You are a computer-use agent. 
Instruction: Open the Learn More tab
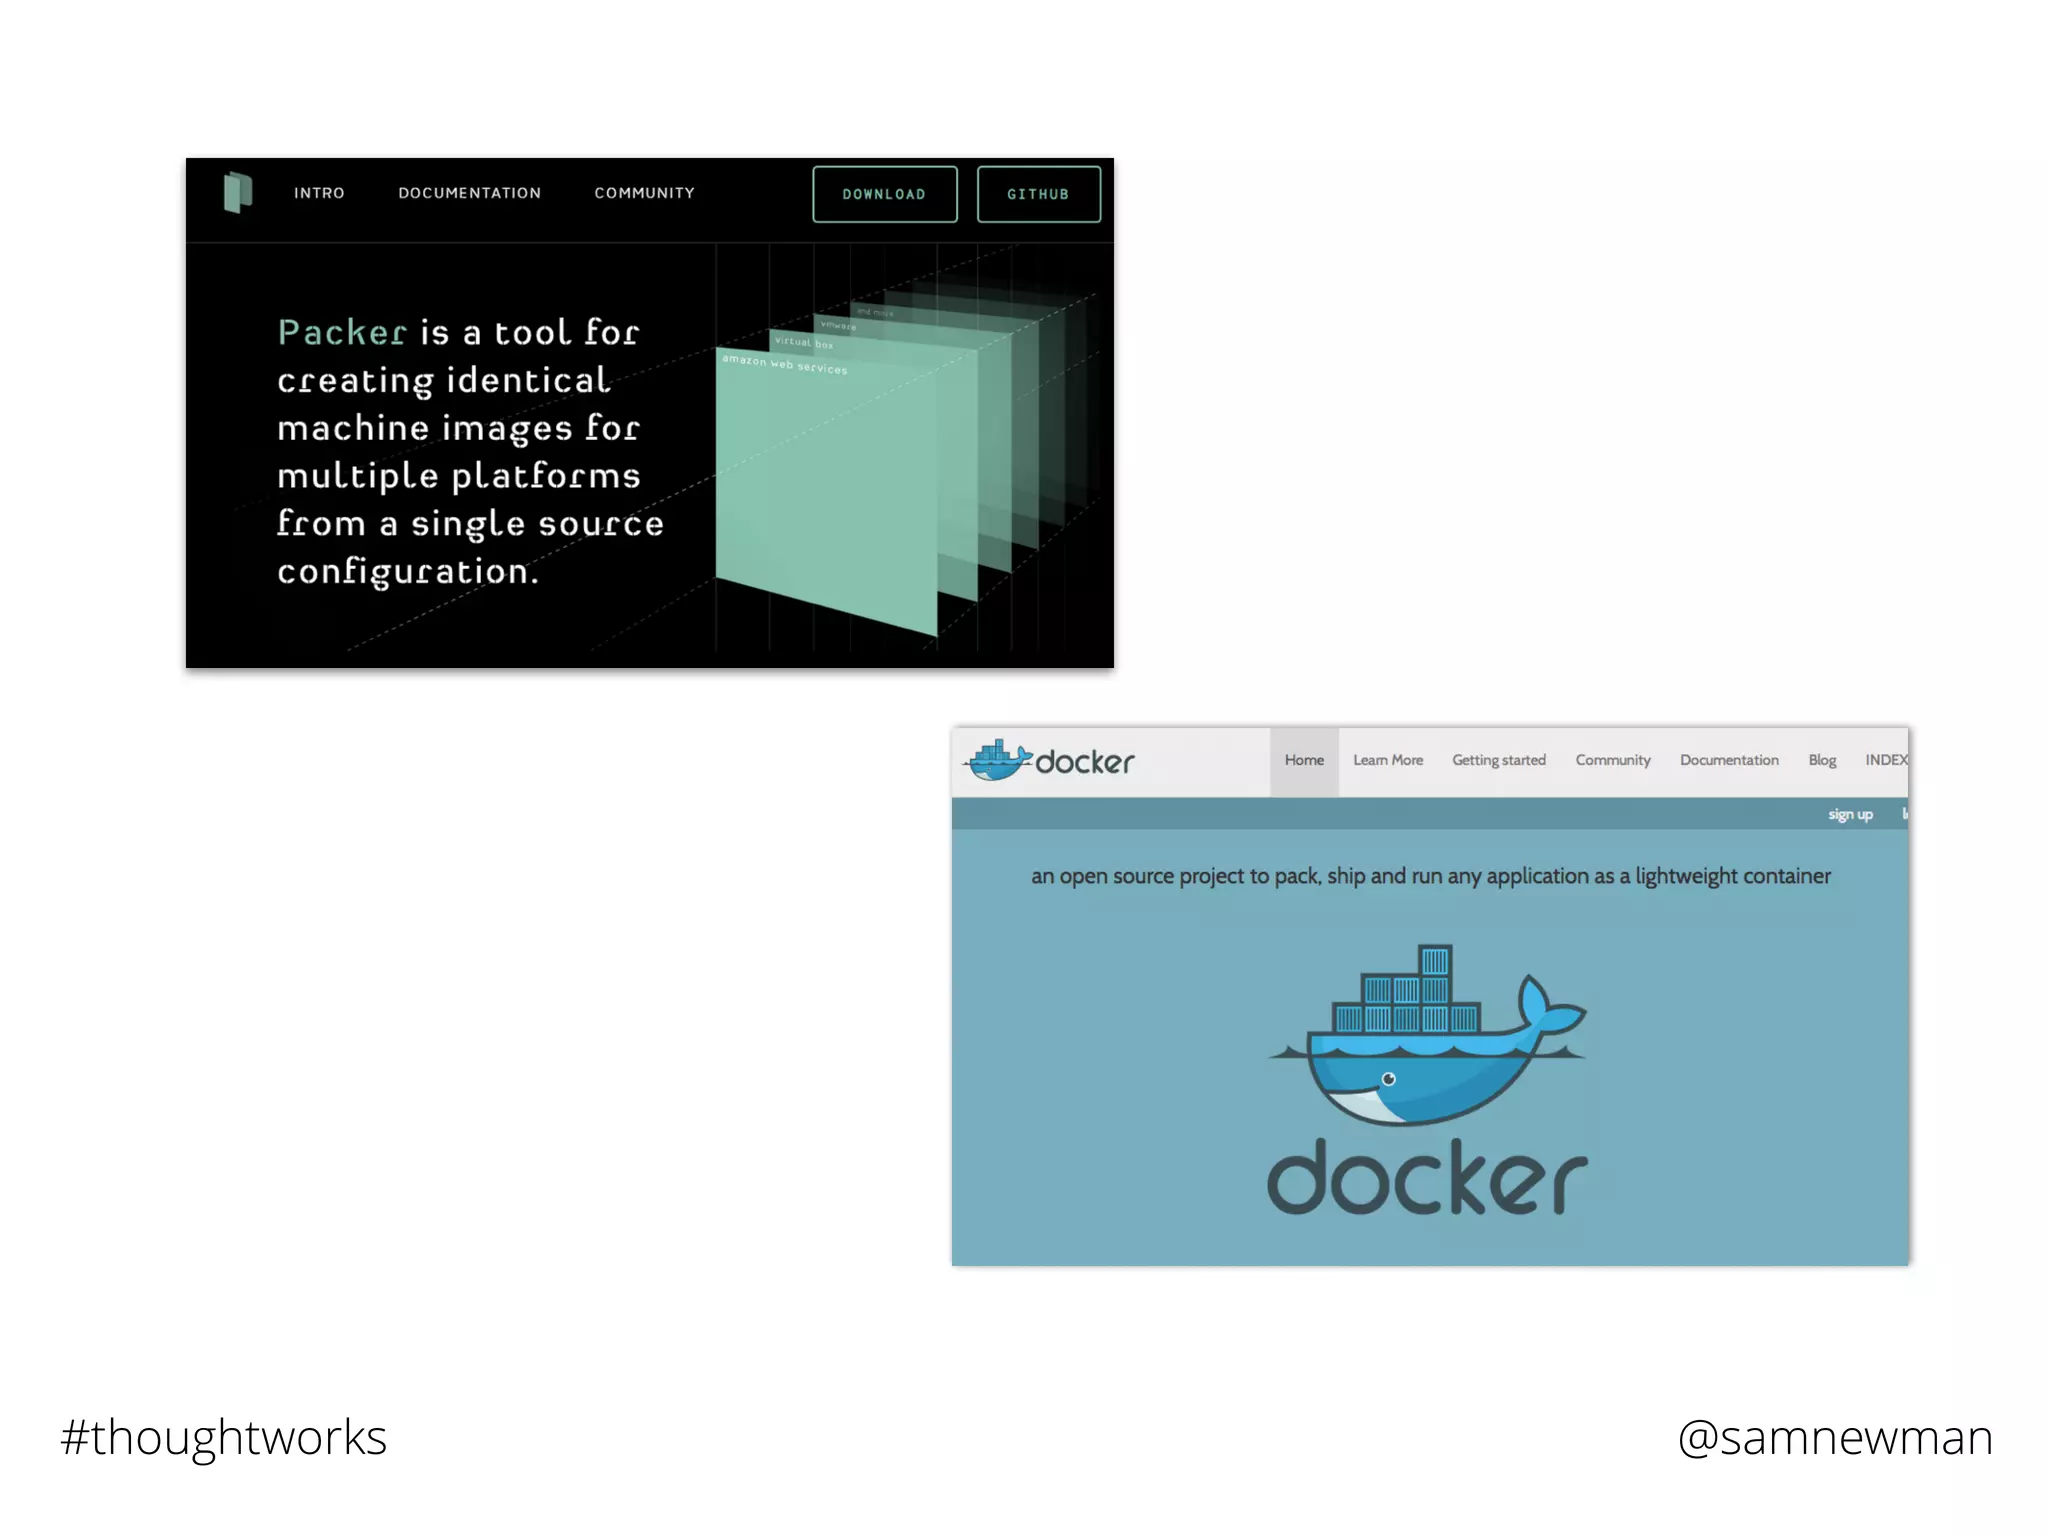point(1387,761)
